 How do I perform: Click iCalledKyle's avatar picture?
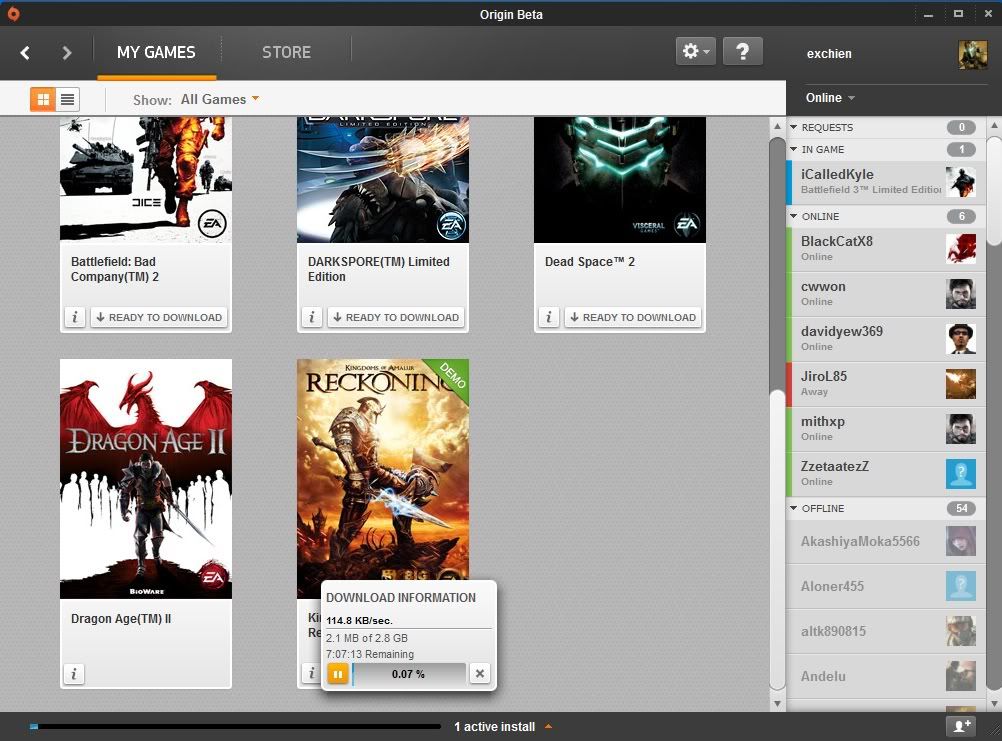click(x=961, y=182)
